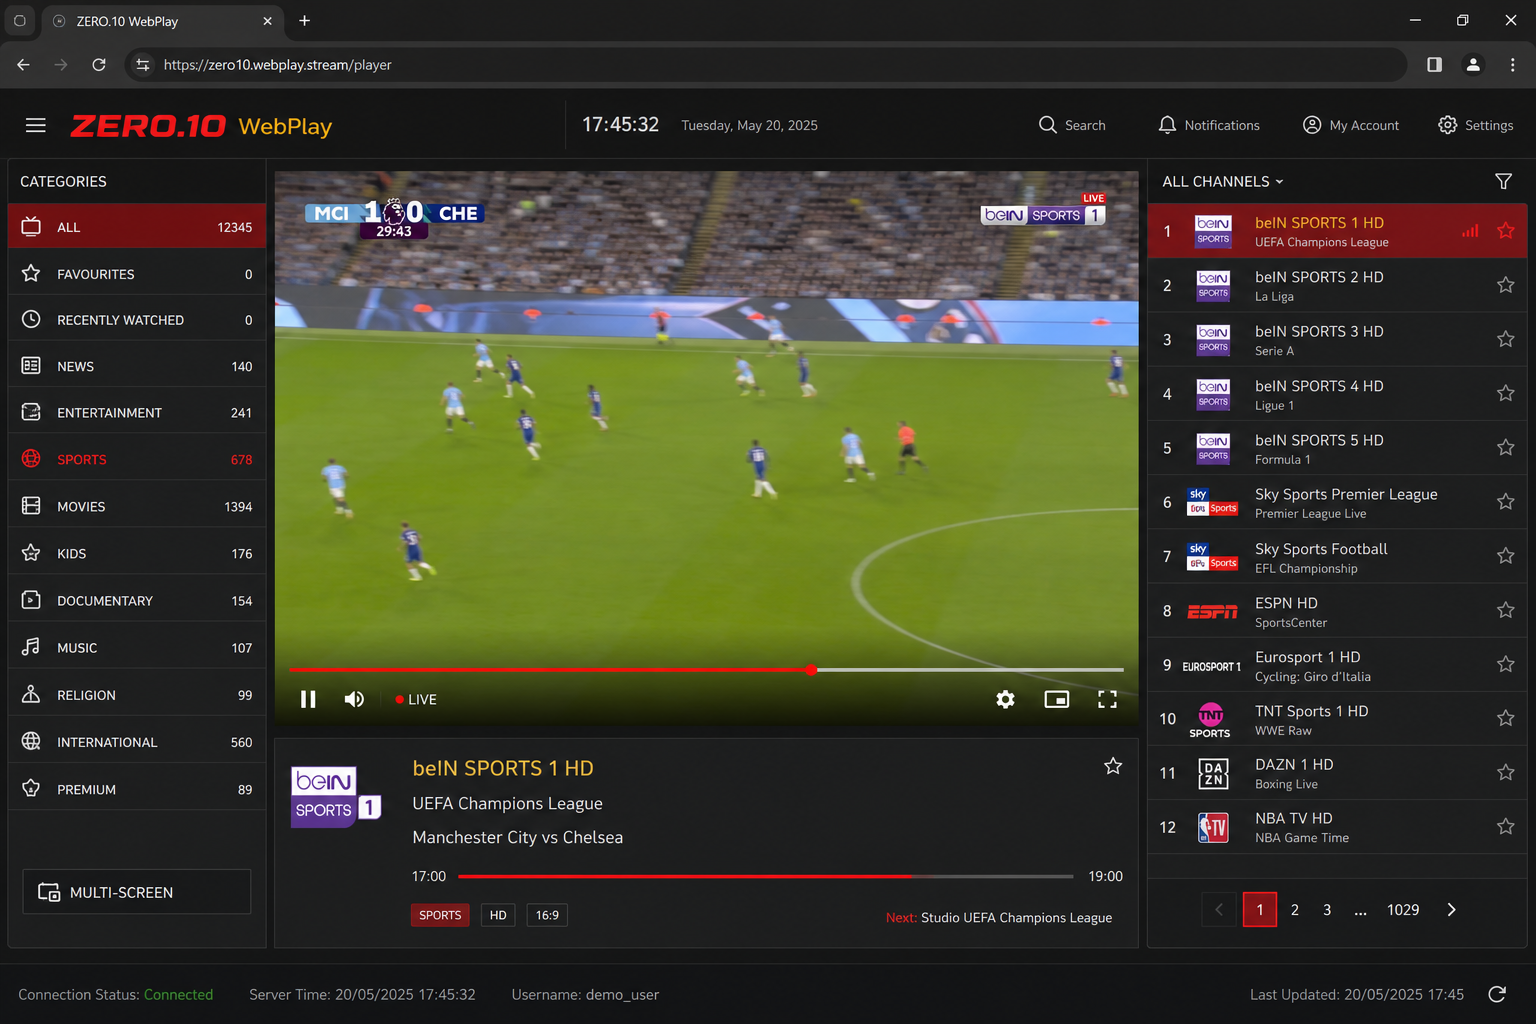Toggle favourite star for Eurosport 1 HD
Viewport: 1536px width, 1024px height.
(1505, 664)
